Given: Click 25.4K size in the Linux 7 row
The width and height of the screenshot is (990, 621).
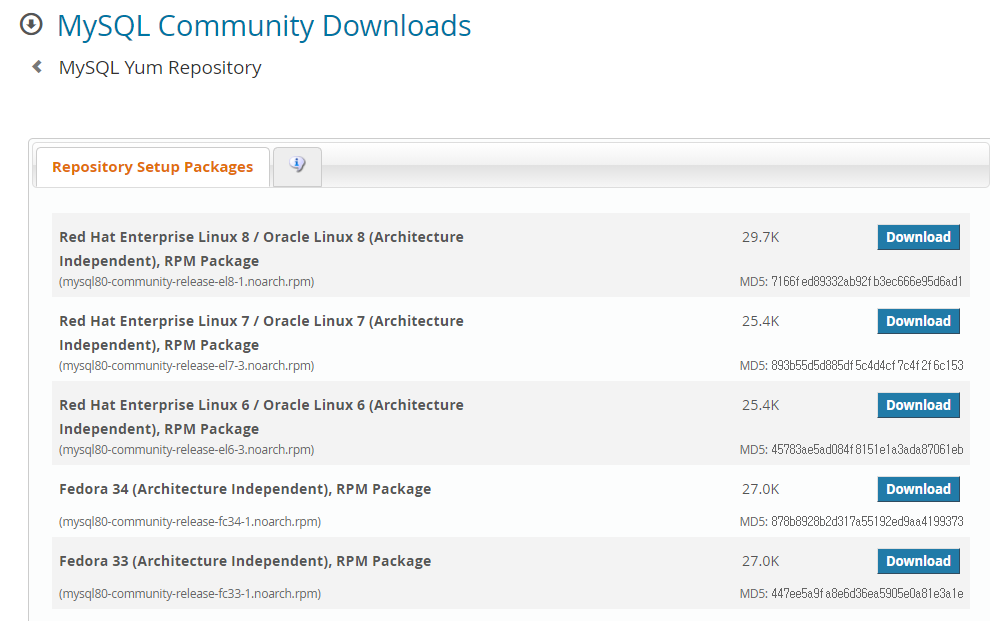Looking at the screenshot, I should pos(760,321).
